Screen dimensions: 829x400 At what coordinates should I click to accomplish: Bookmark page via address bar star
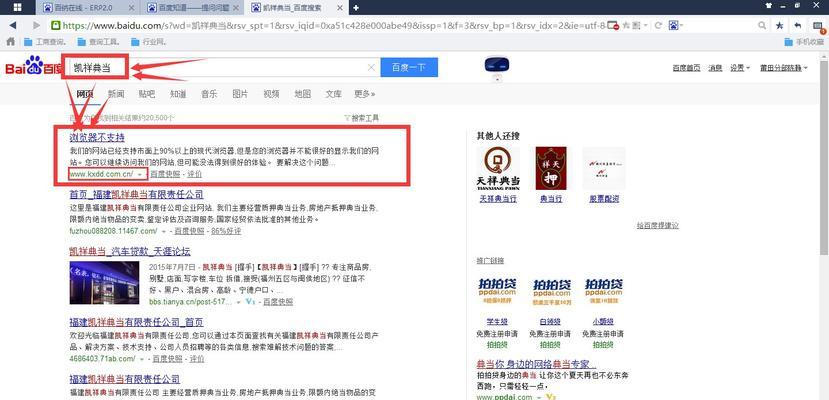[x=626, y=25]
